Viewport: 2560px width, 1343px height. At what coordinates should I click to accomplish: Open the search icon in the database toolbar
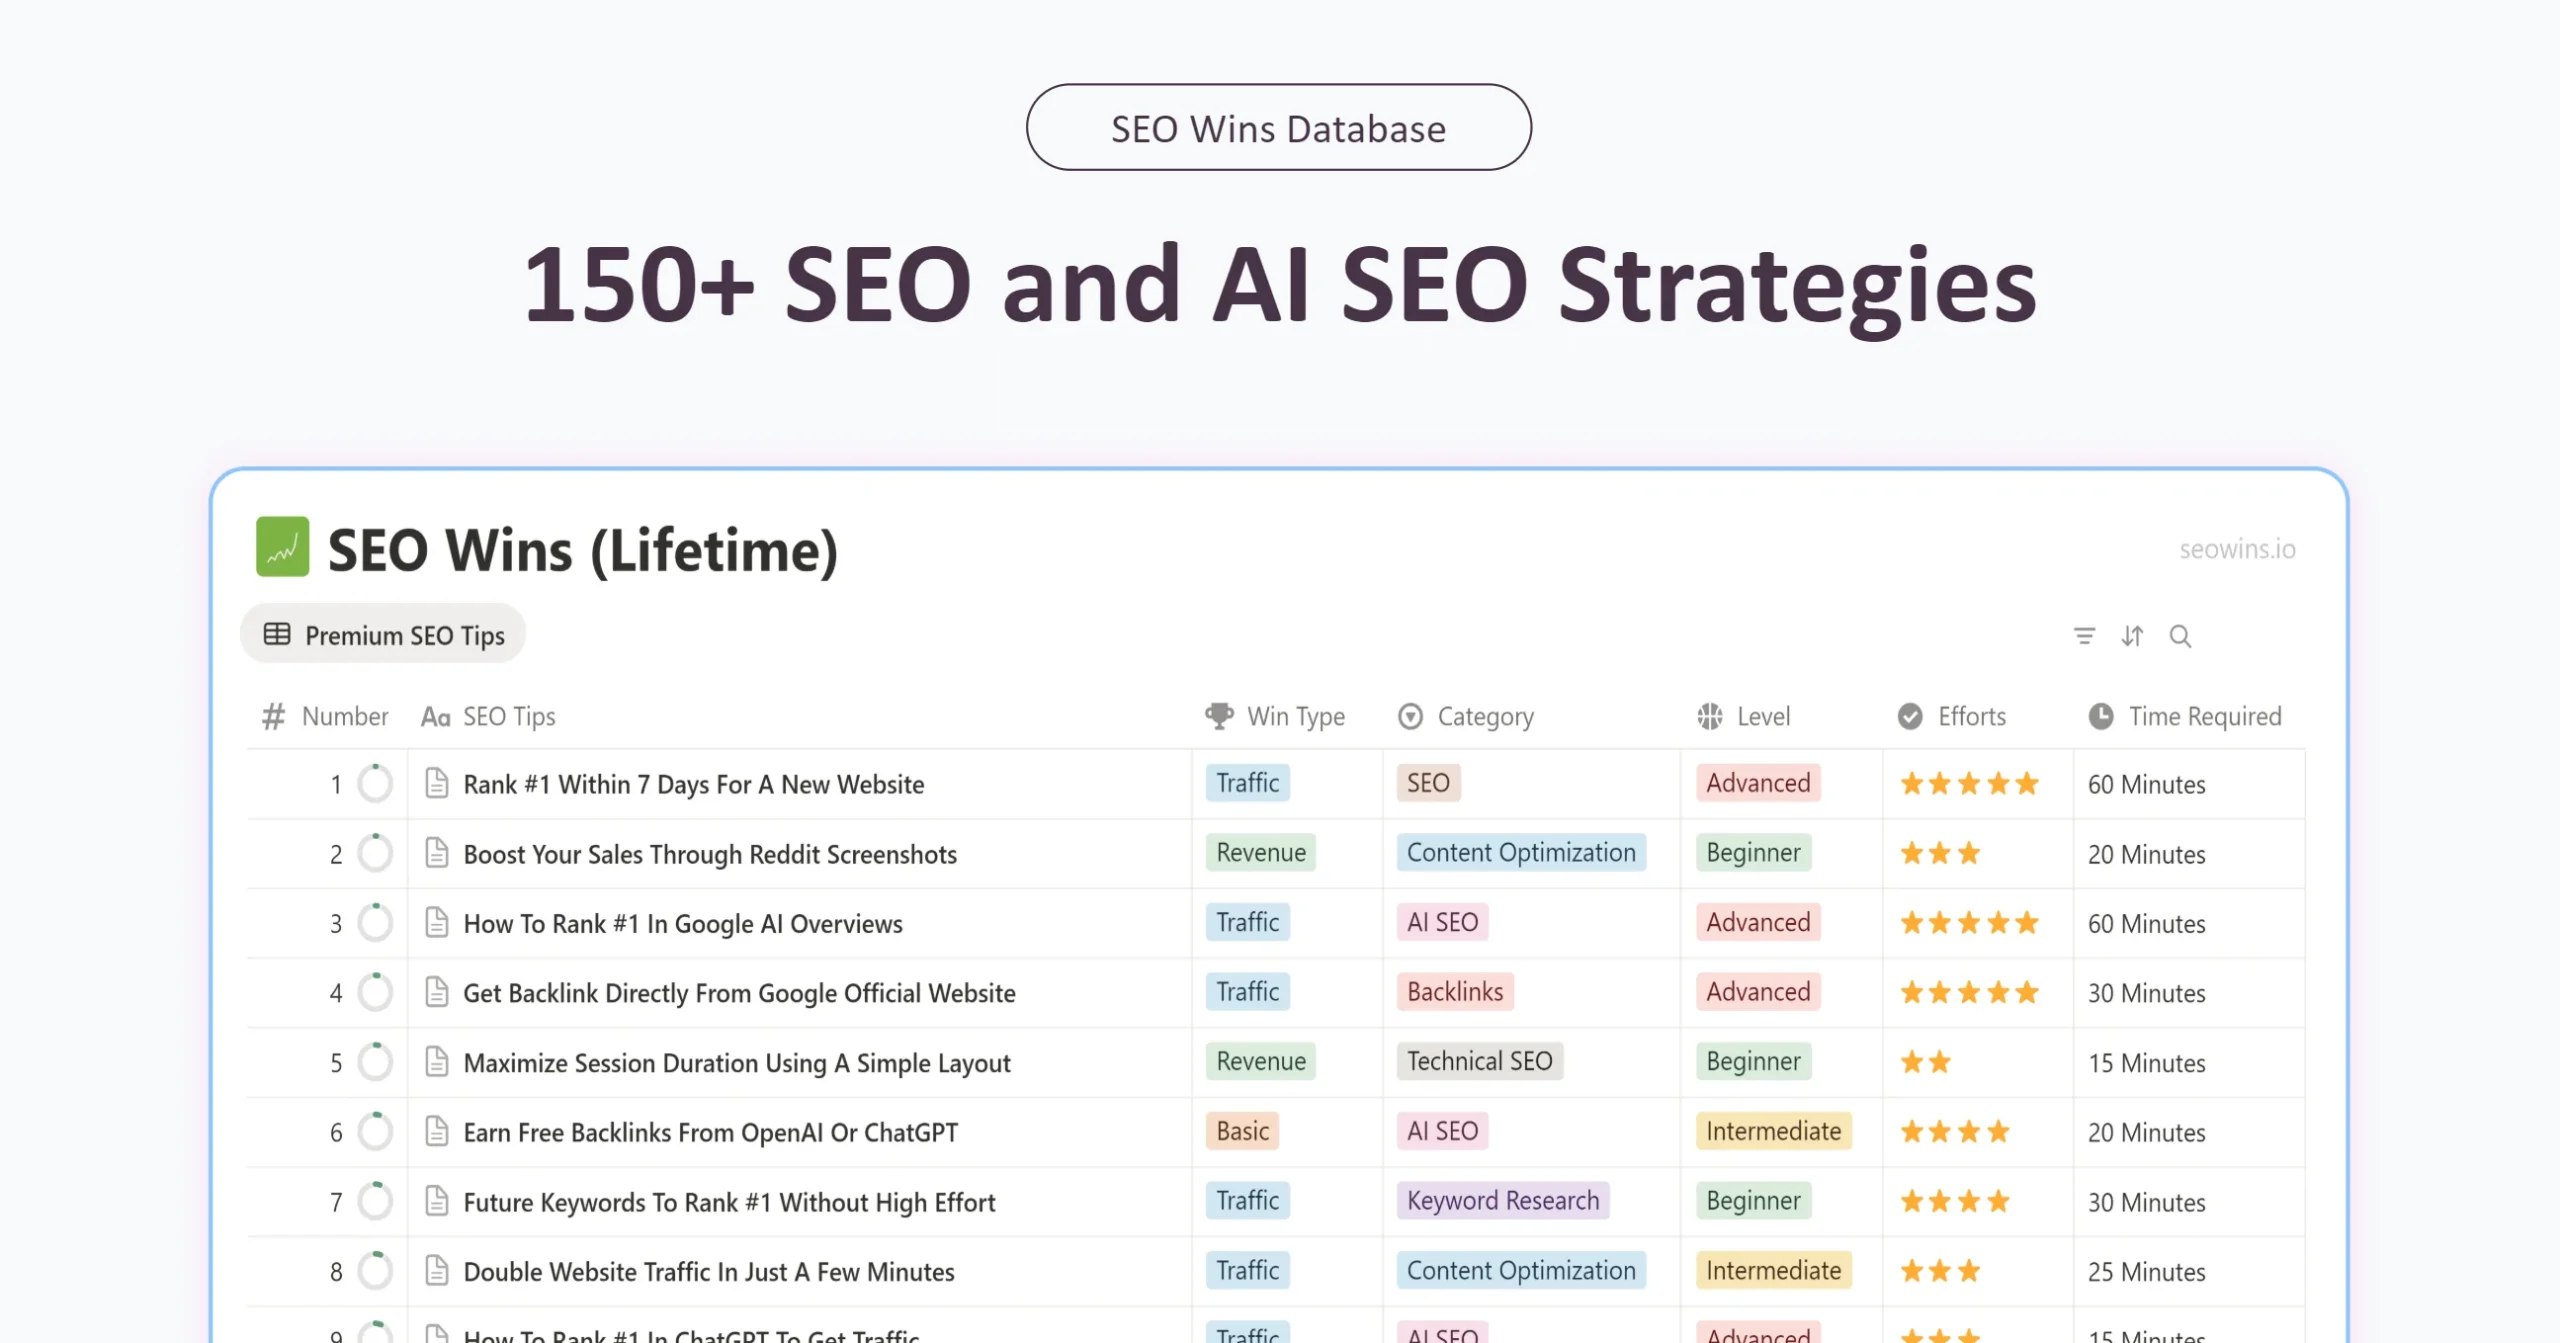pos(2180,636)
